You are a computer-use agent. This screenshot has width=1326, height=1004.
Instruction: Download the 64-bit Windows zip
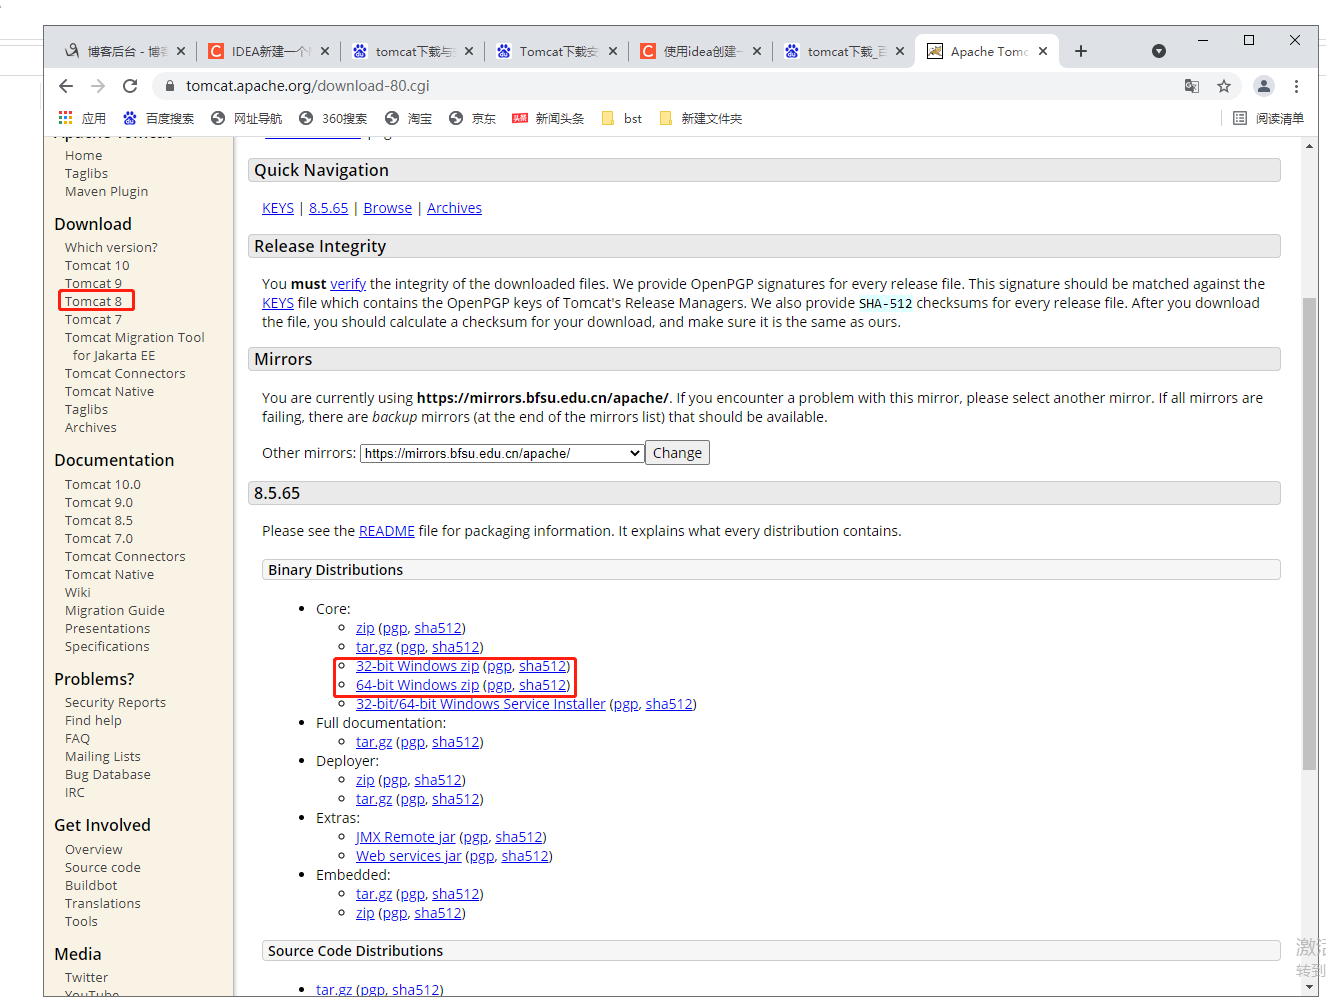[418, 685]
